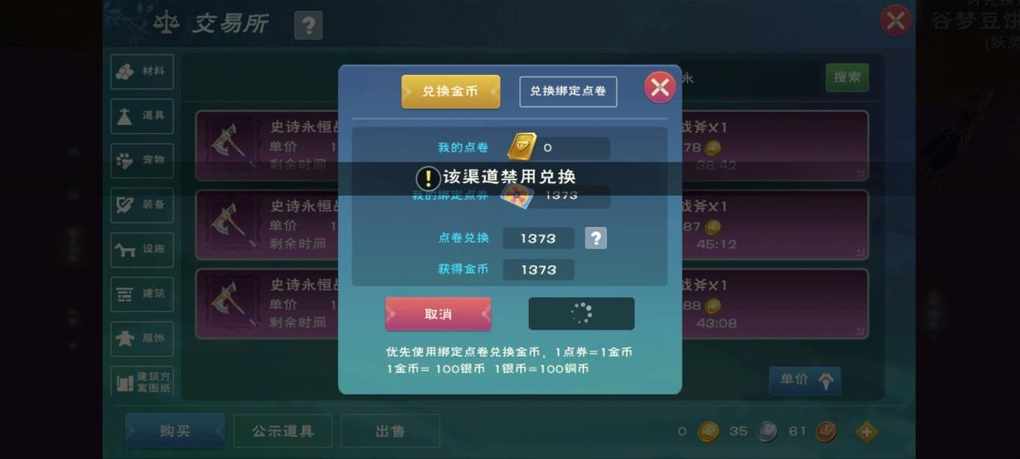Open the 出售 sell tab
The height and width of the screenshot is (459, 1020).
pos(390,431)
